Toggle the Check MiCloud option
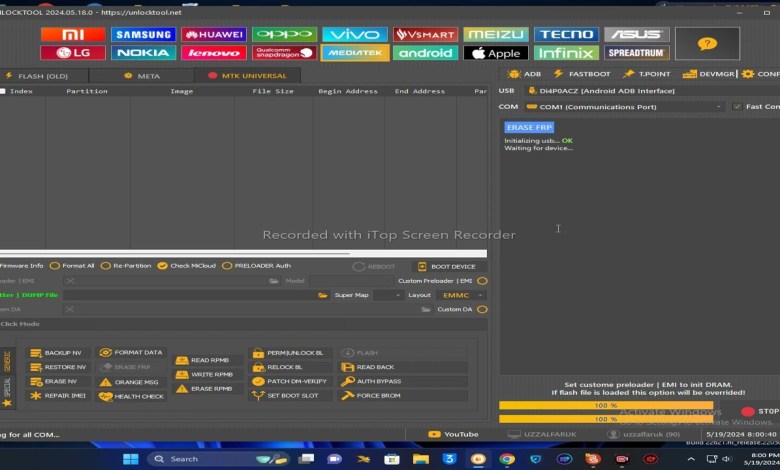780x470 pixels. 162,266
